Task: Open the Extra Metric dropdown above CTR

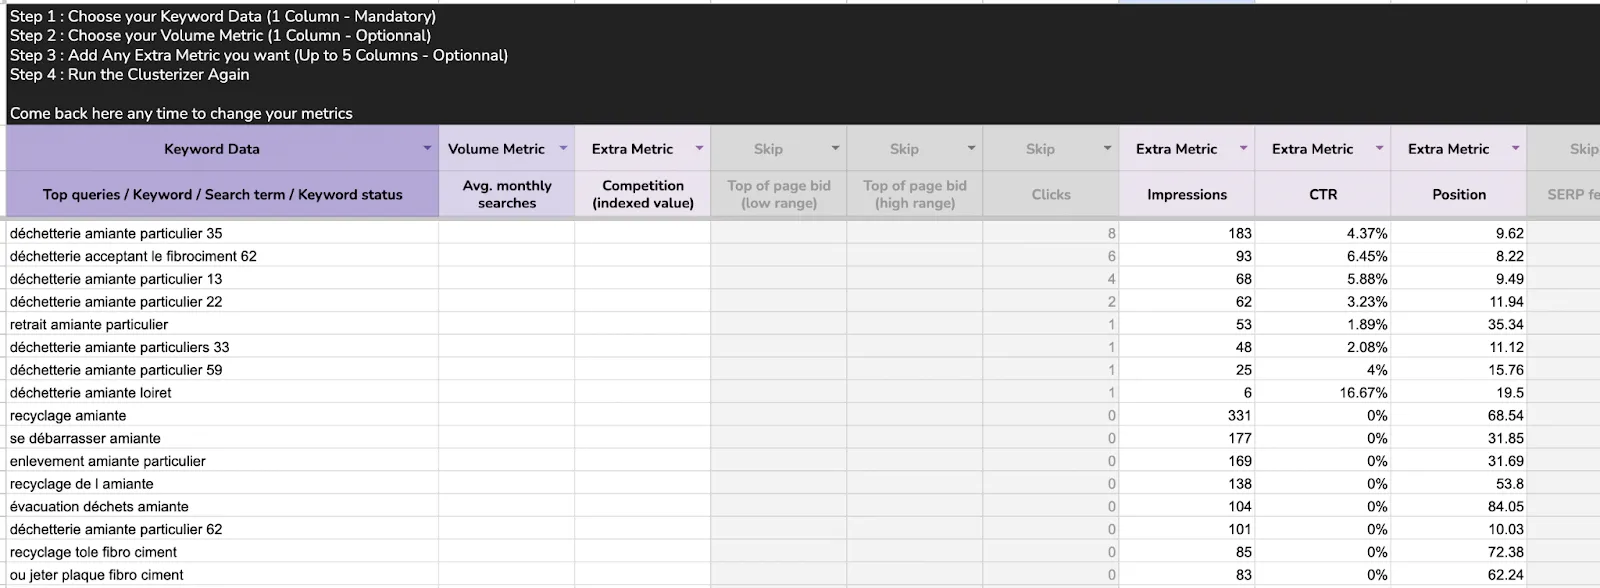Action: tap(1379, 148)
